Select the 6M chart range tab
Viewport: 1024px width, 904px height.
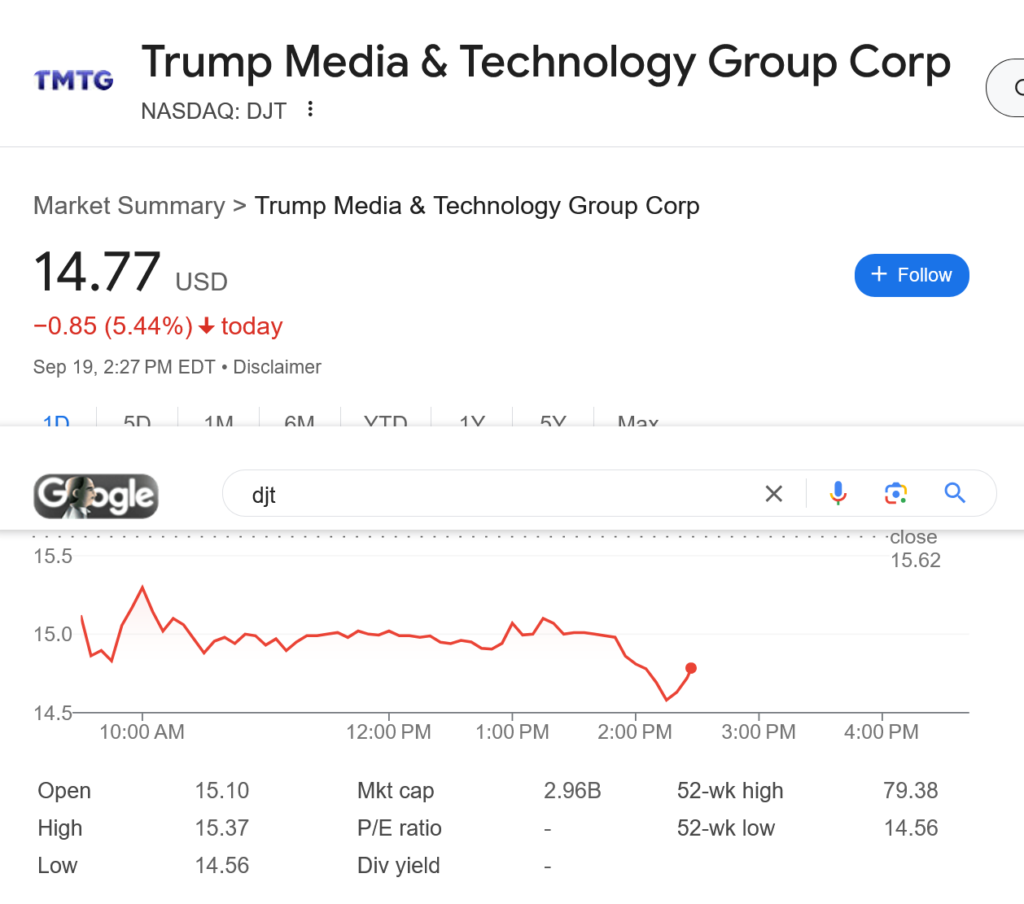point(299,421)
